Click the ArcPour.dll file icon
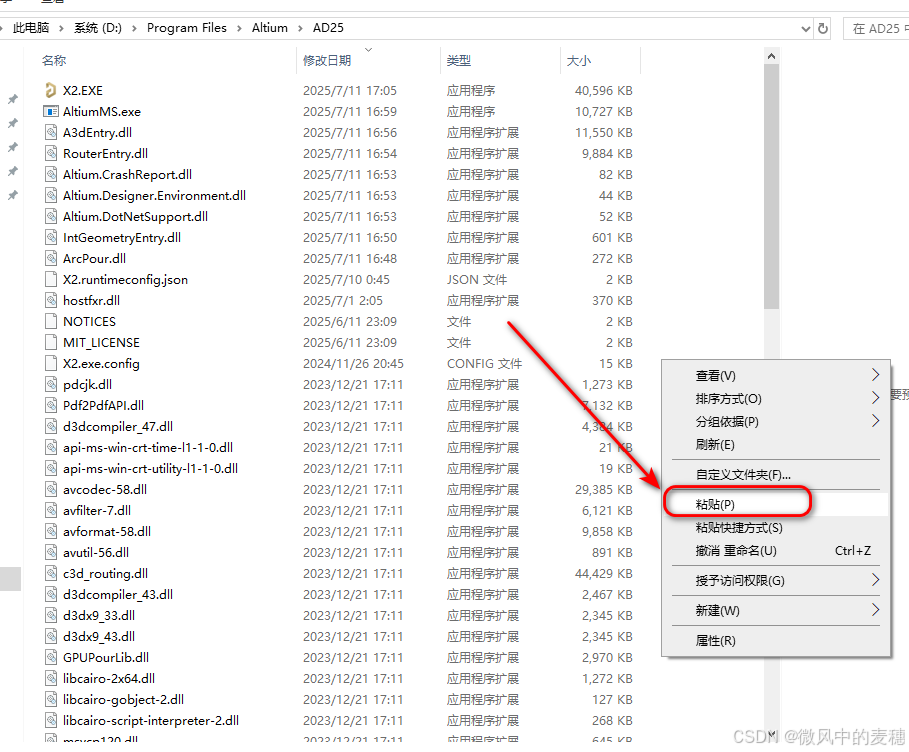909x752 pixels. coord(51,259)
